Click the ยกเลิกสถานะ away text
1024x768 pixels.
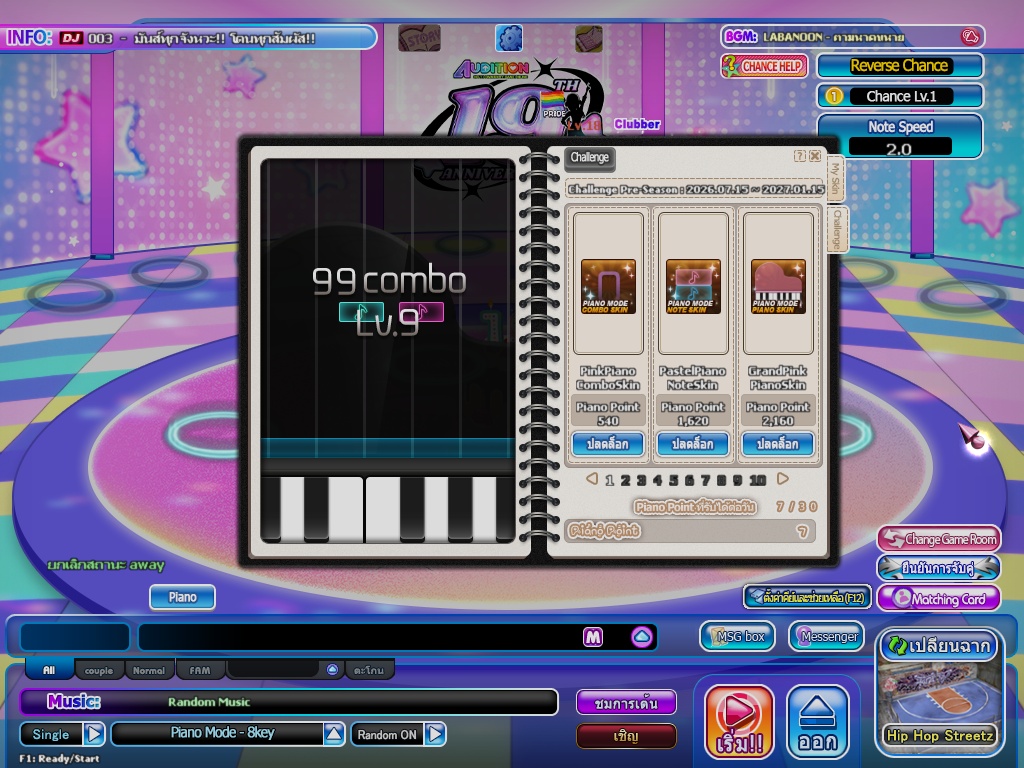[106, 565]
